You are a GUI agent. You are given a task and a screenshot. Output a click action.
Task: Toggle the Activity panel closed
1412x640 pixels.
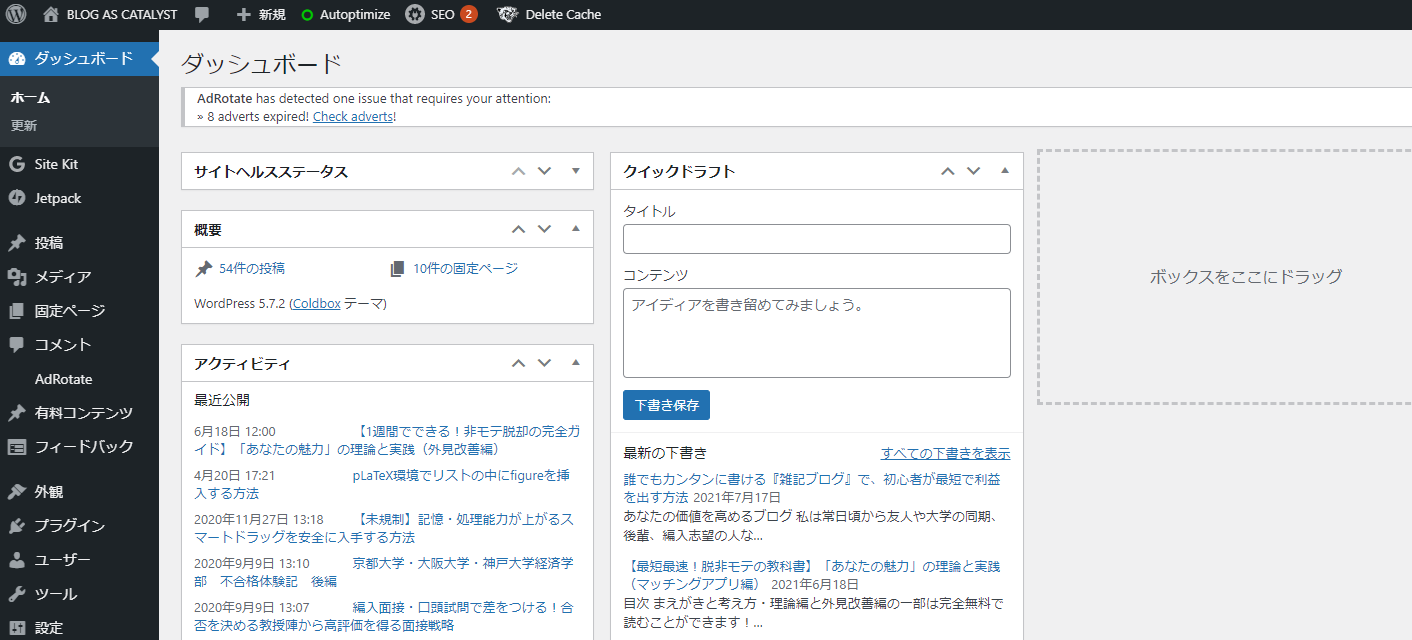[575, 363]
